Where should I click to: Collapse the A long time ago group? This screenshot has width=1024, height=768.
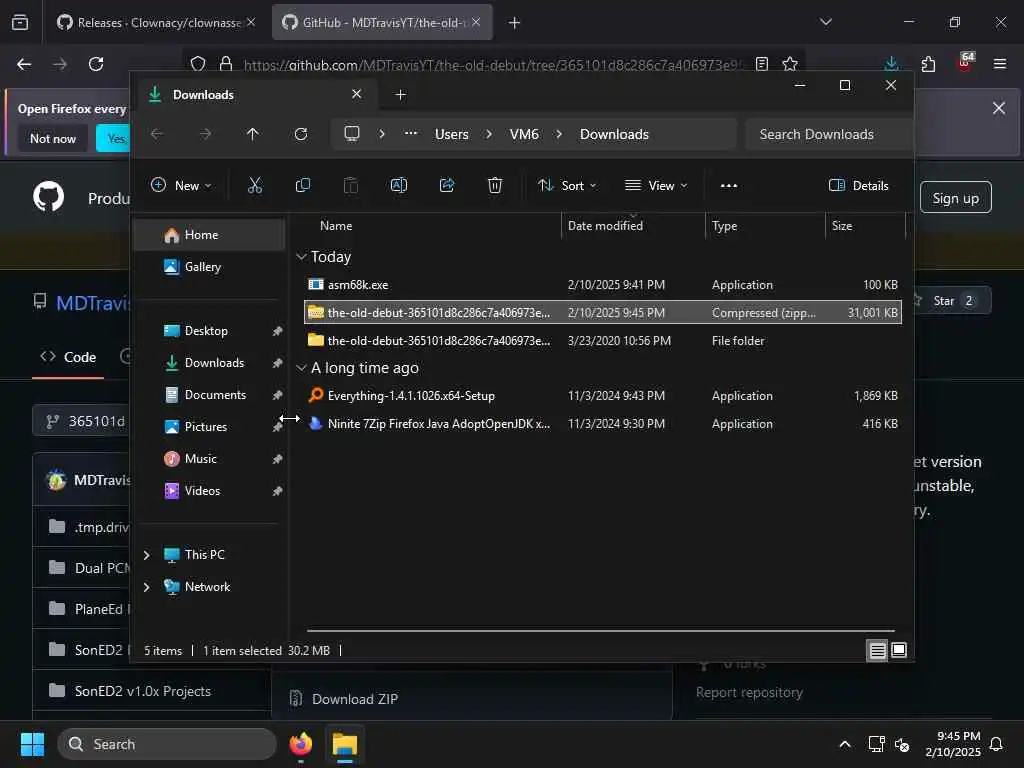(x=301, y=368)
